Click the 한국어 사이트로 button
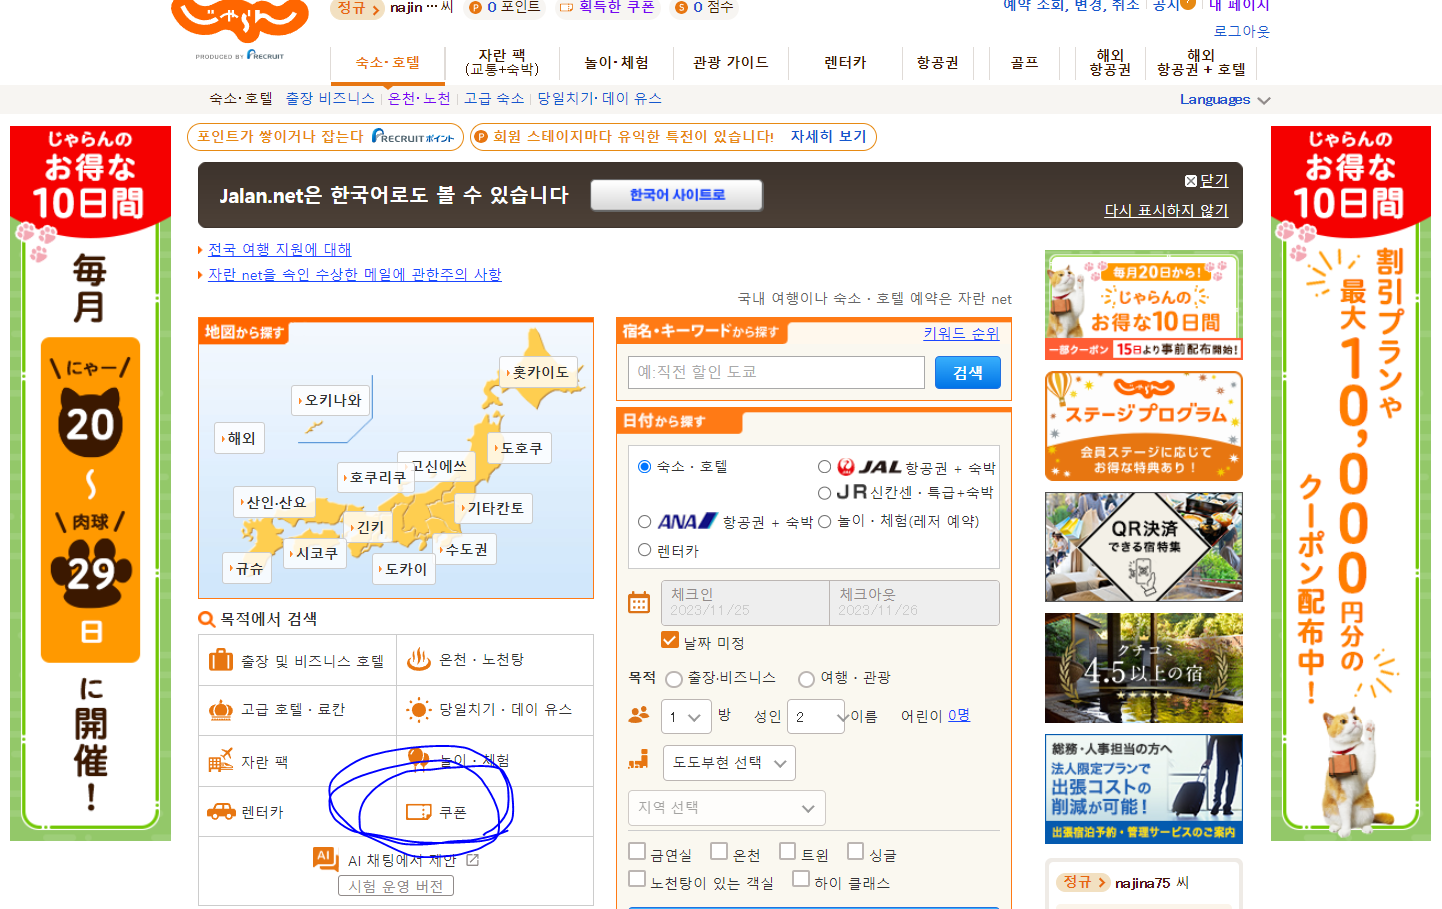 coord(677,195)
